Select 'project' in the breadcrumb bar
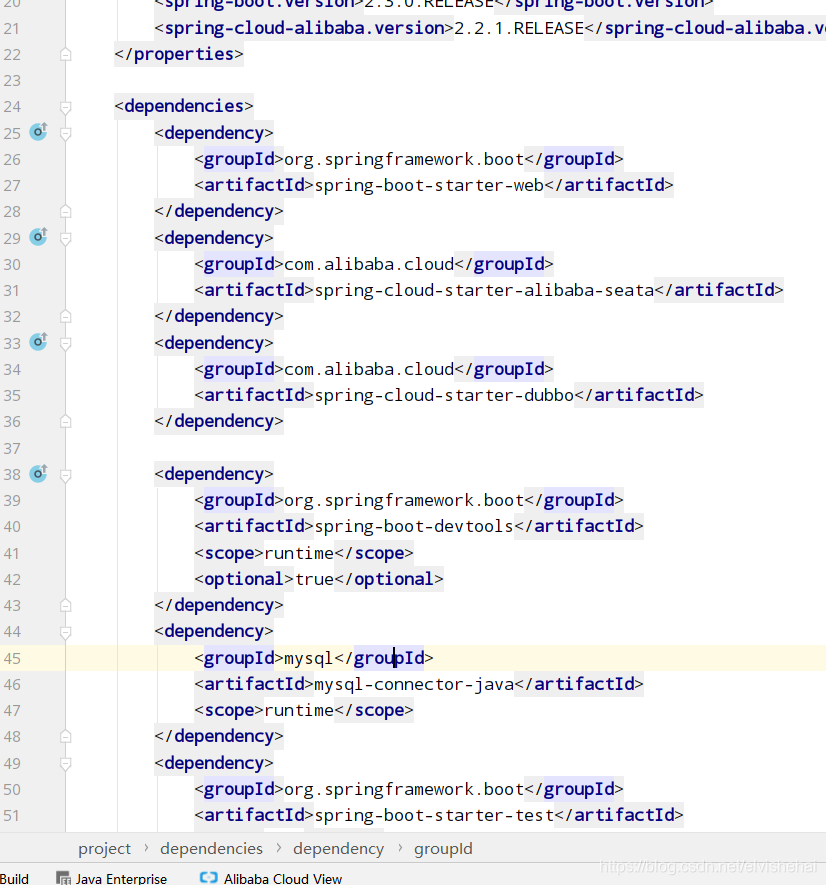The height and width of the screenshot is (885, 826). tap(104, 849)
